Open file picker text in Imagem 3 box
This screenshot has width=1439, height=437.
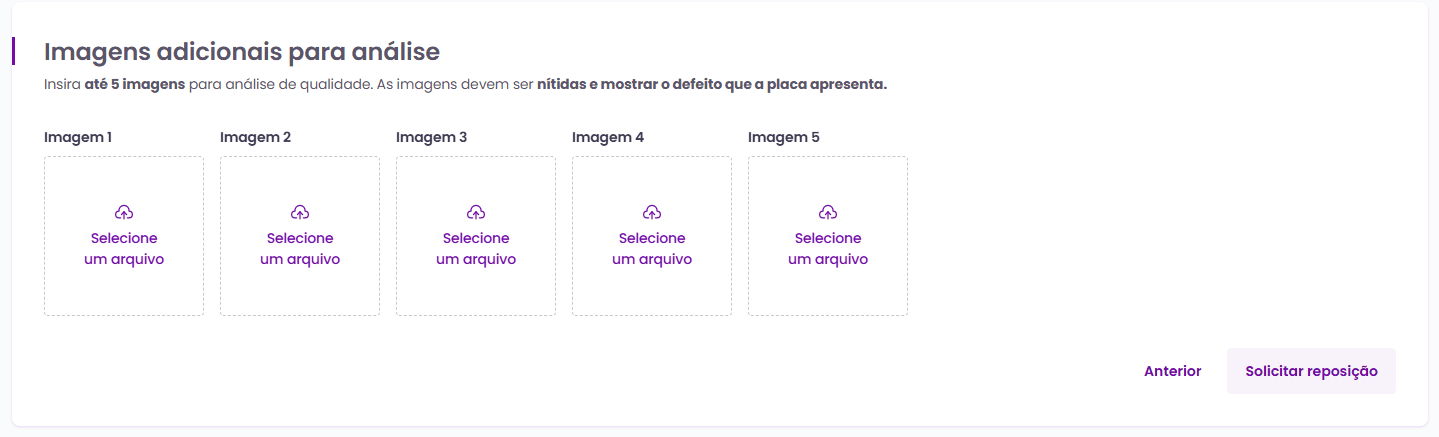[476, 249]
